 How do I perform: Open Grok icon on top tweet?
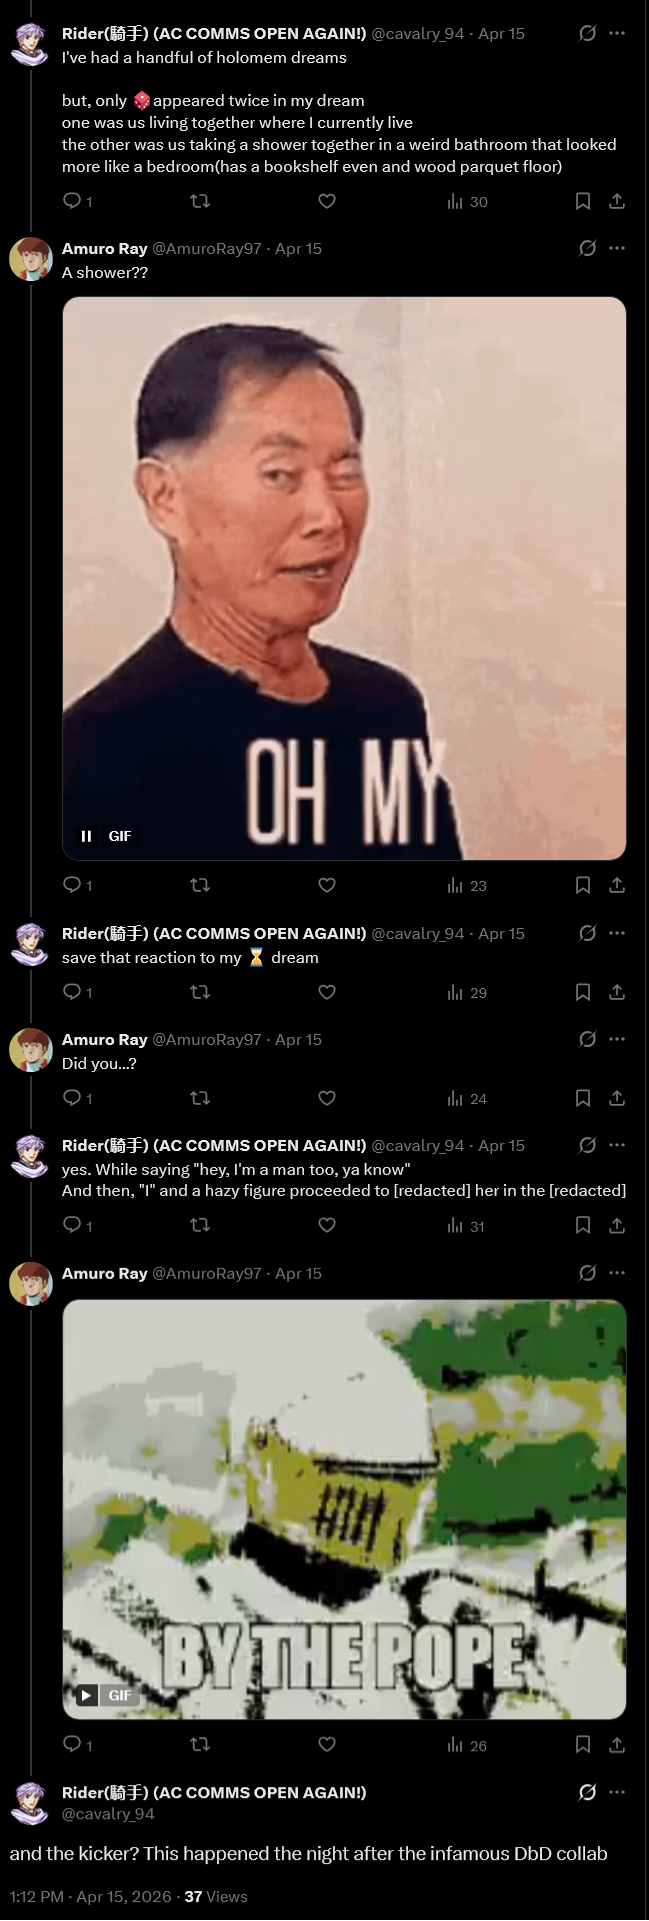click(x=588, y=33)
